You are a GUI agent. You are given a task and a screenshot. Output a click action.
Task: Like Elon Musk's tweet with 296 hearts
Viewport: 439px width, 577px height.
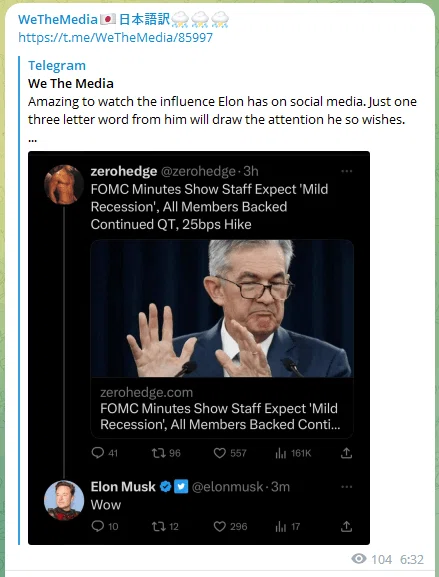point(220,526)
